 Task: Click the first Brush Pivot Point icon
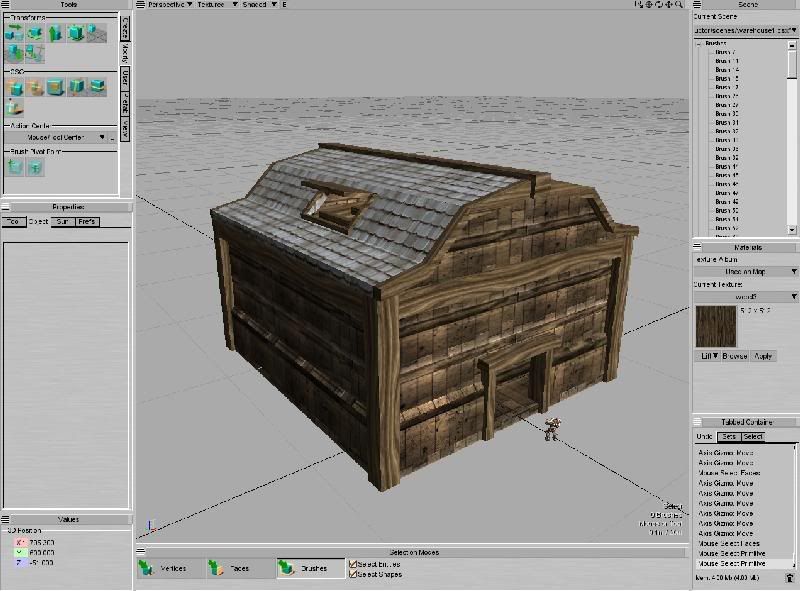tap(15, 167)
